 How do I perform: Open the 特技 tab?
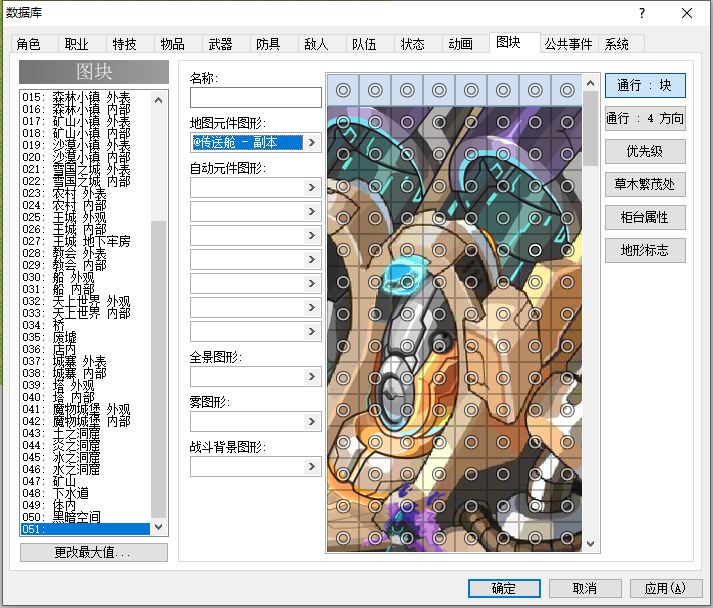tap(130, 44)
